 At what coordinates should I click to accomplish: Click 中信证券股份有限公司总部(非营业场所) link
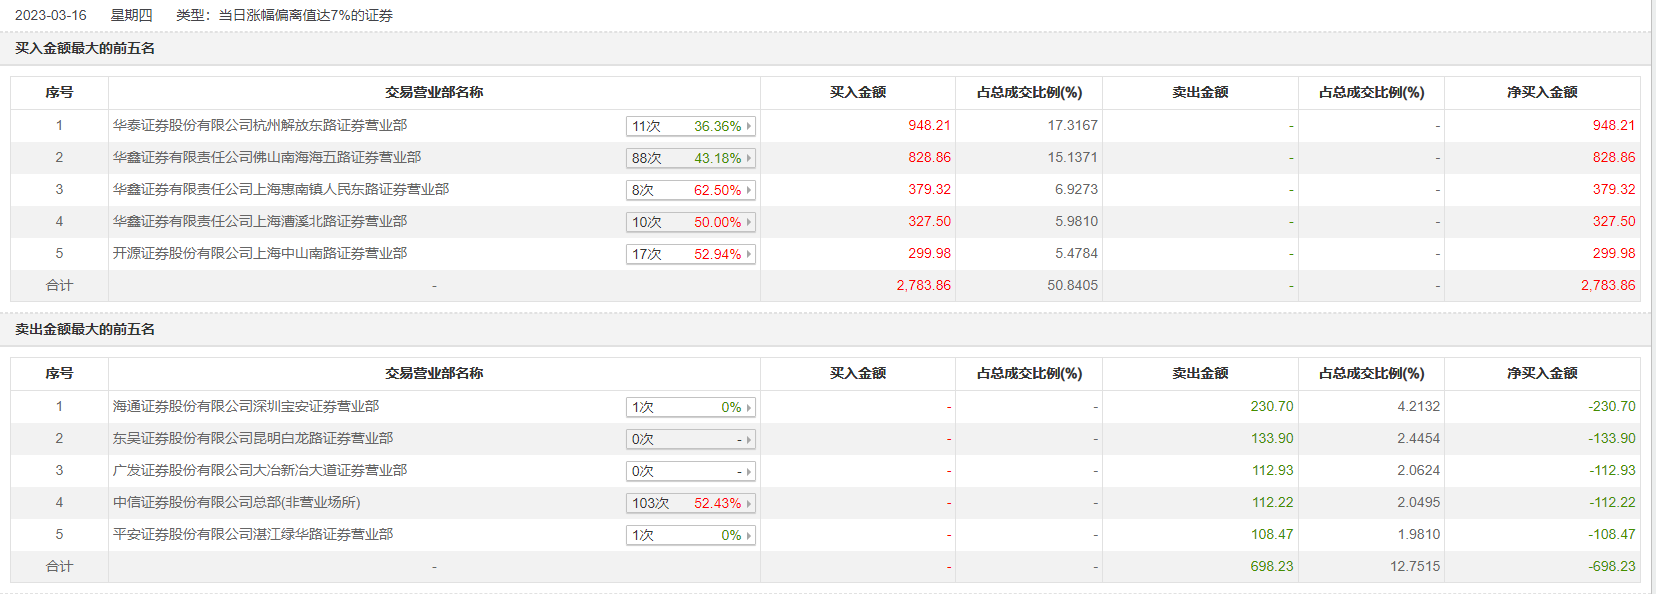point(237,503)
